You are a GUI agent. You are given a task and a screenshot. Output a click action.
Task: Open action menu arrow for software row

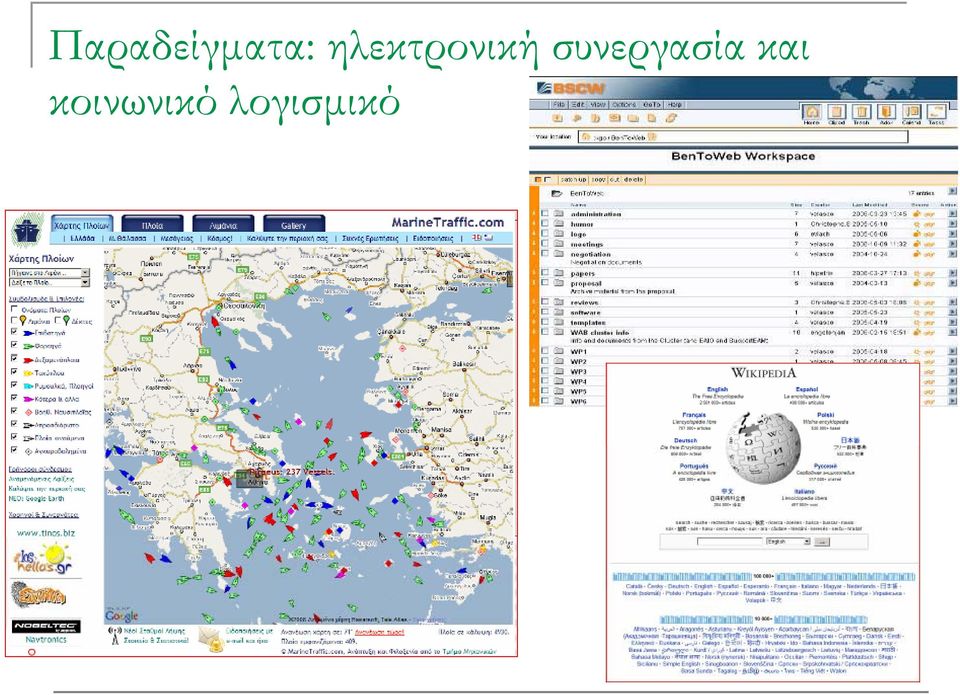(952, 312)
